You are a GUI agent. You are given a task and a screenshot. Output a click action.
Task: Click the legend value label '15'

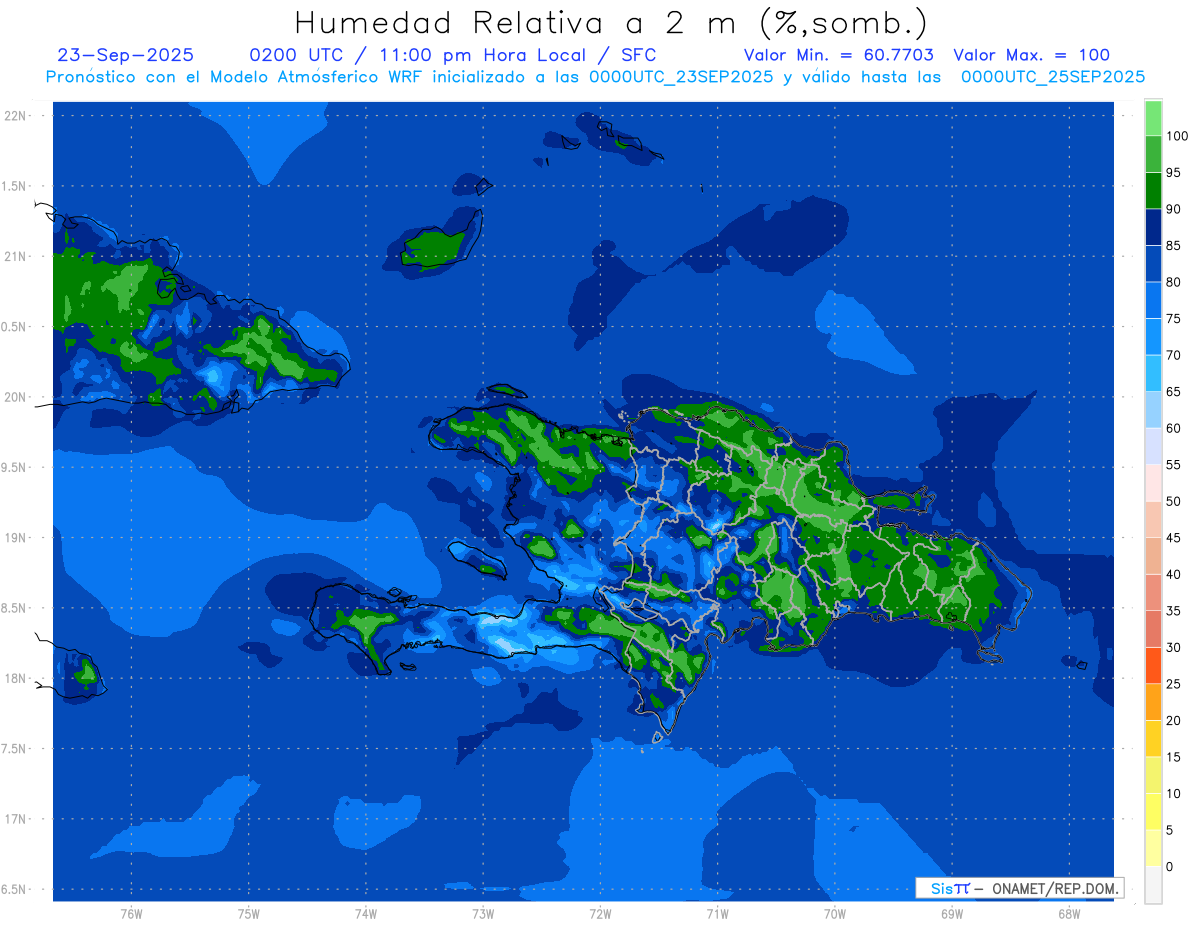(x=1173, y=757)
